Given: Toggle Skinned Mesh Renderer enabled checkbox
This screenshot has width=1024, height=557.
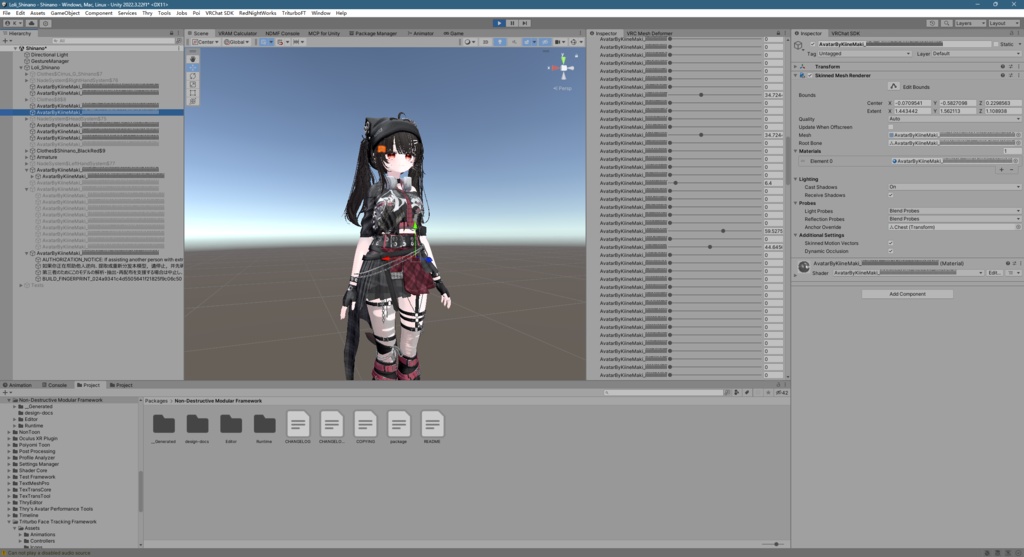Looking at the screenshot, I should tap(810, 75).
